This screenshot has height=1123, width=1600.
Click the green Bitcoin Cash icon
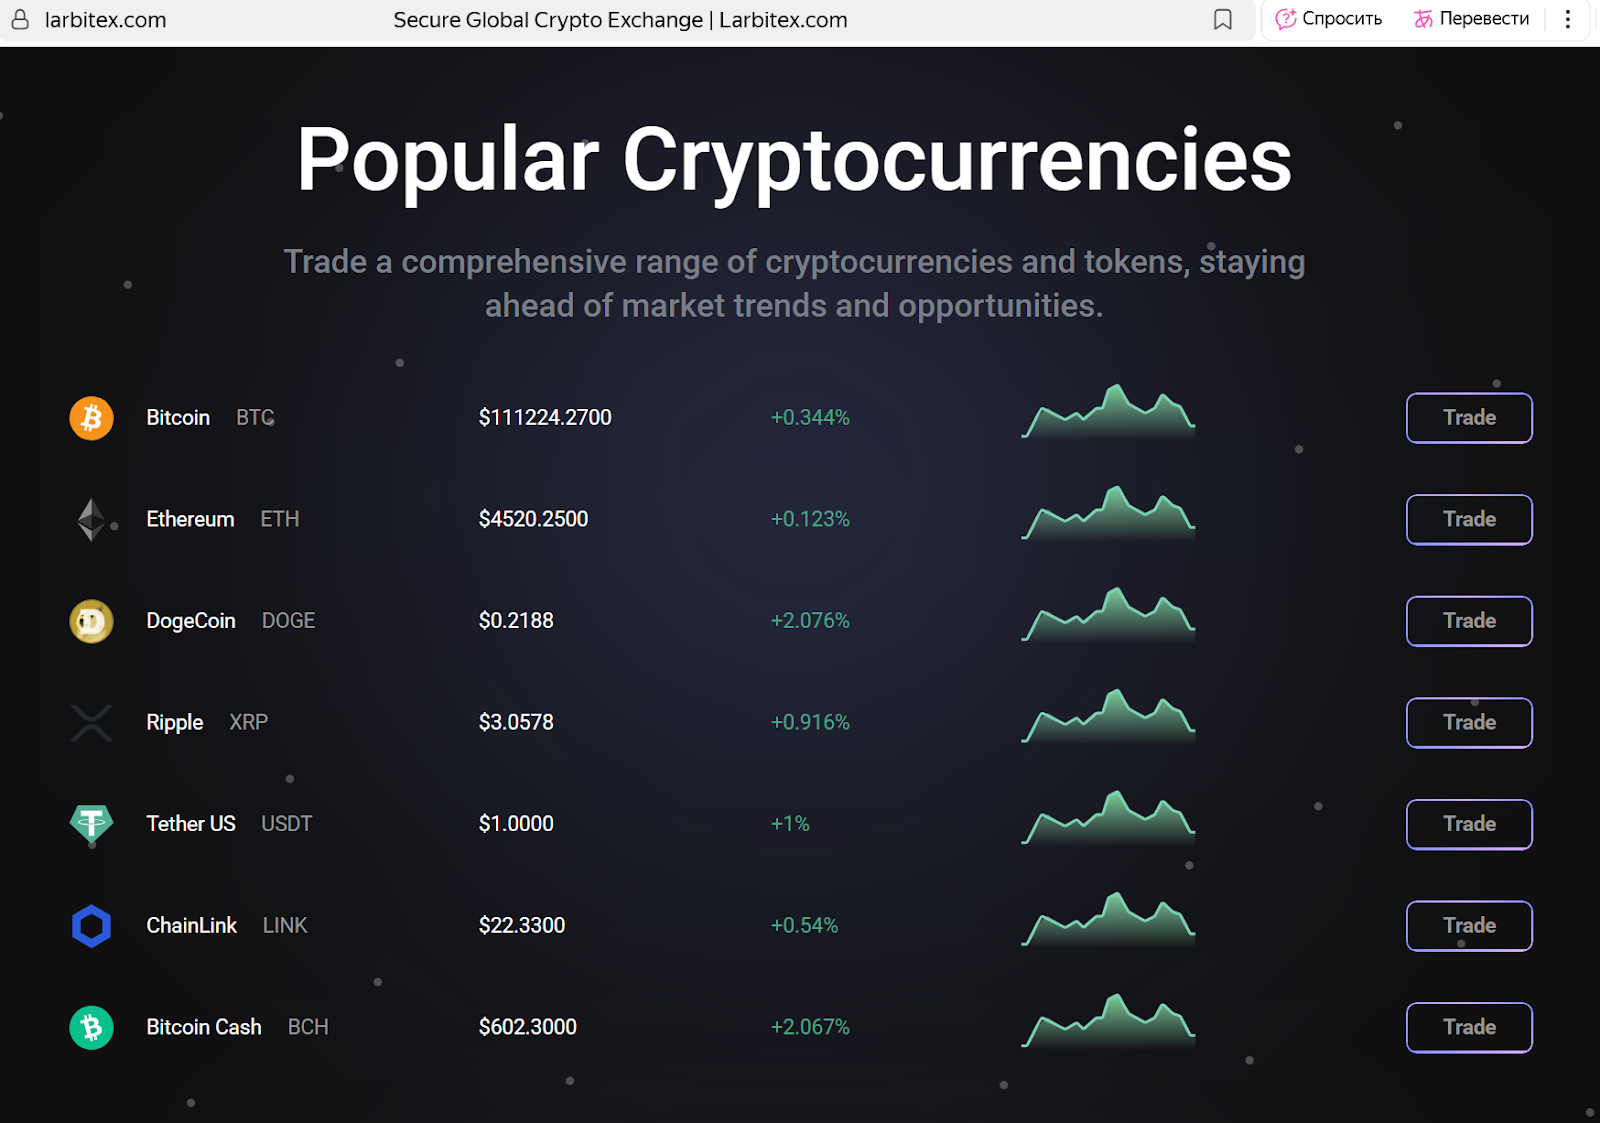pyautogui.click(x=91, y=1028)
